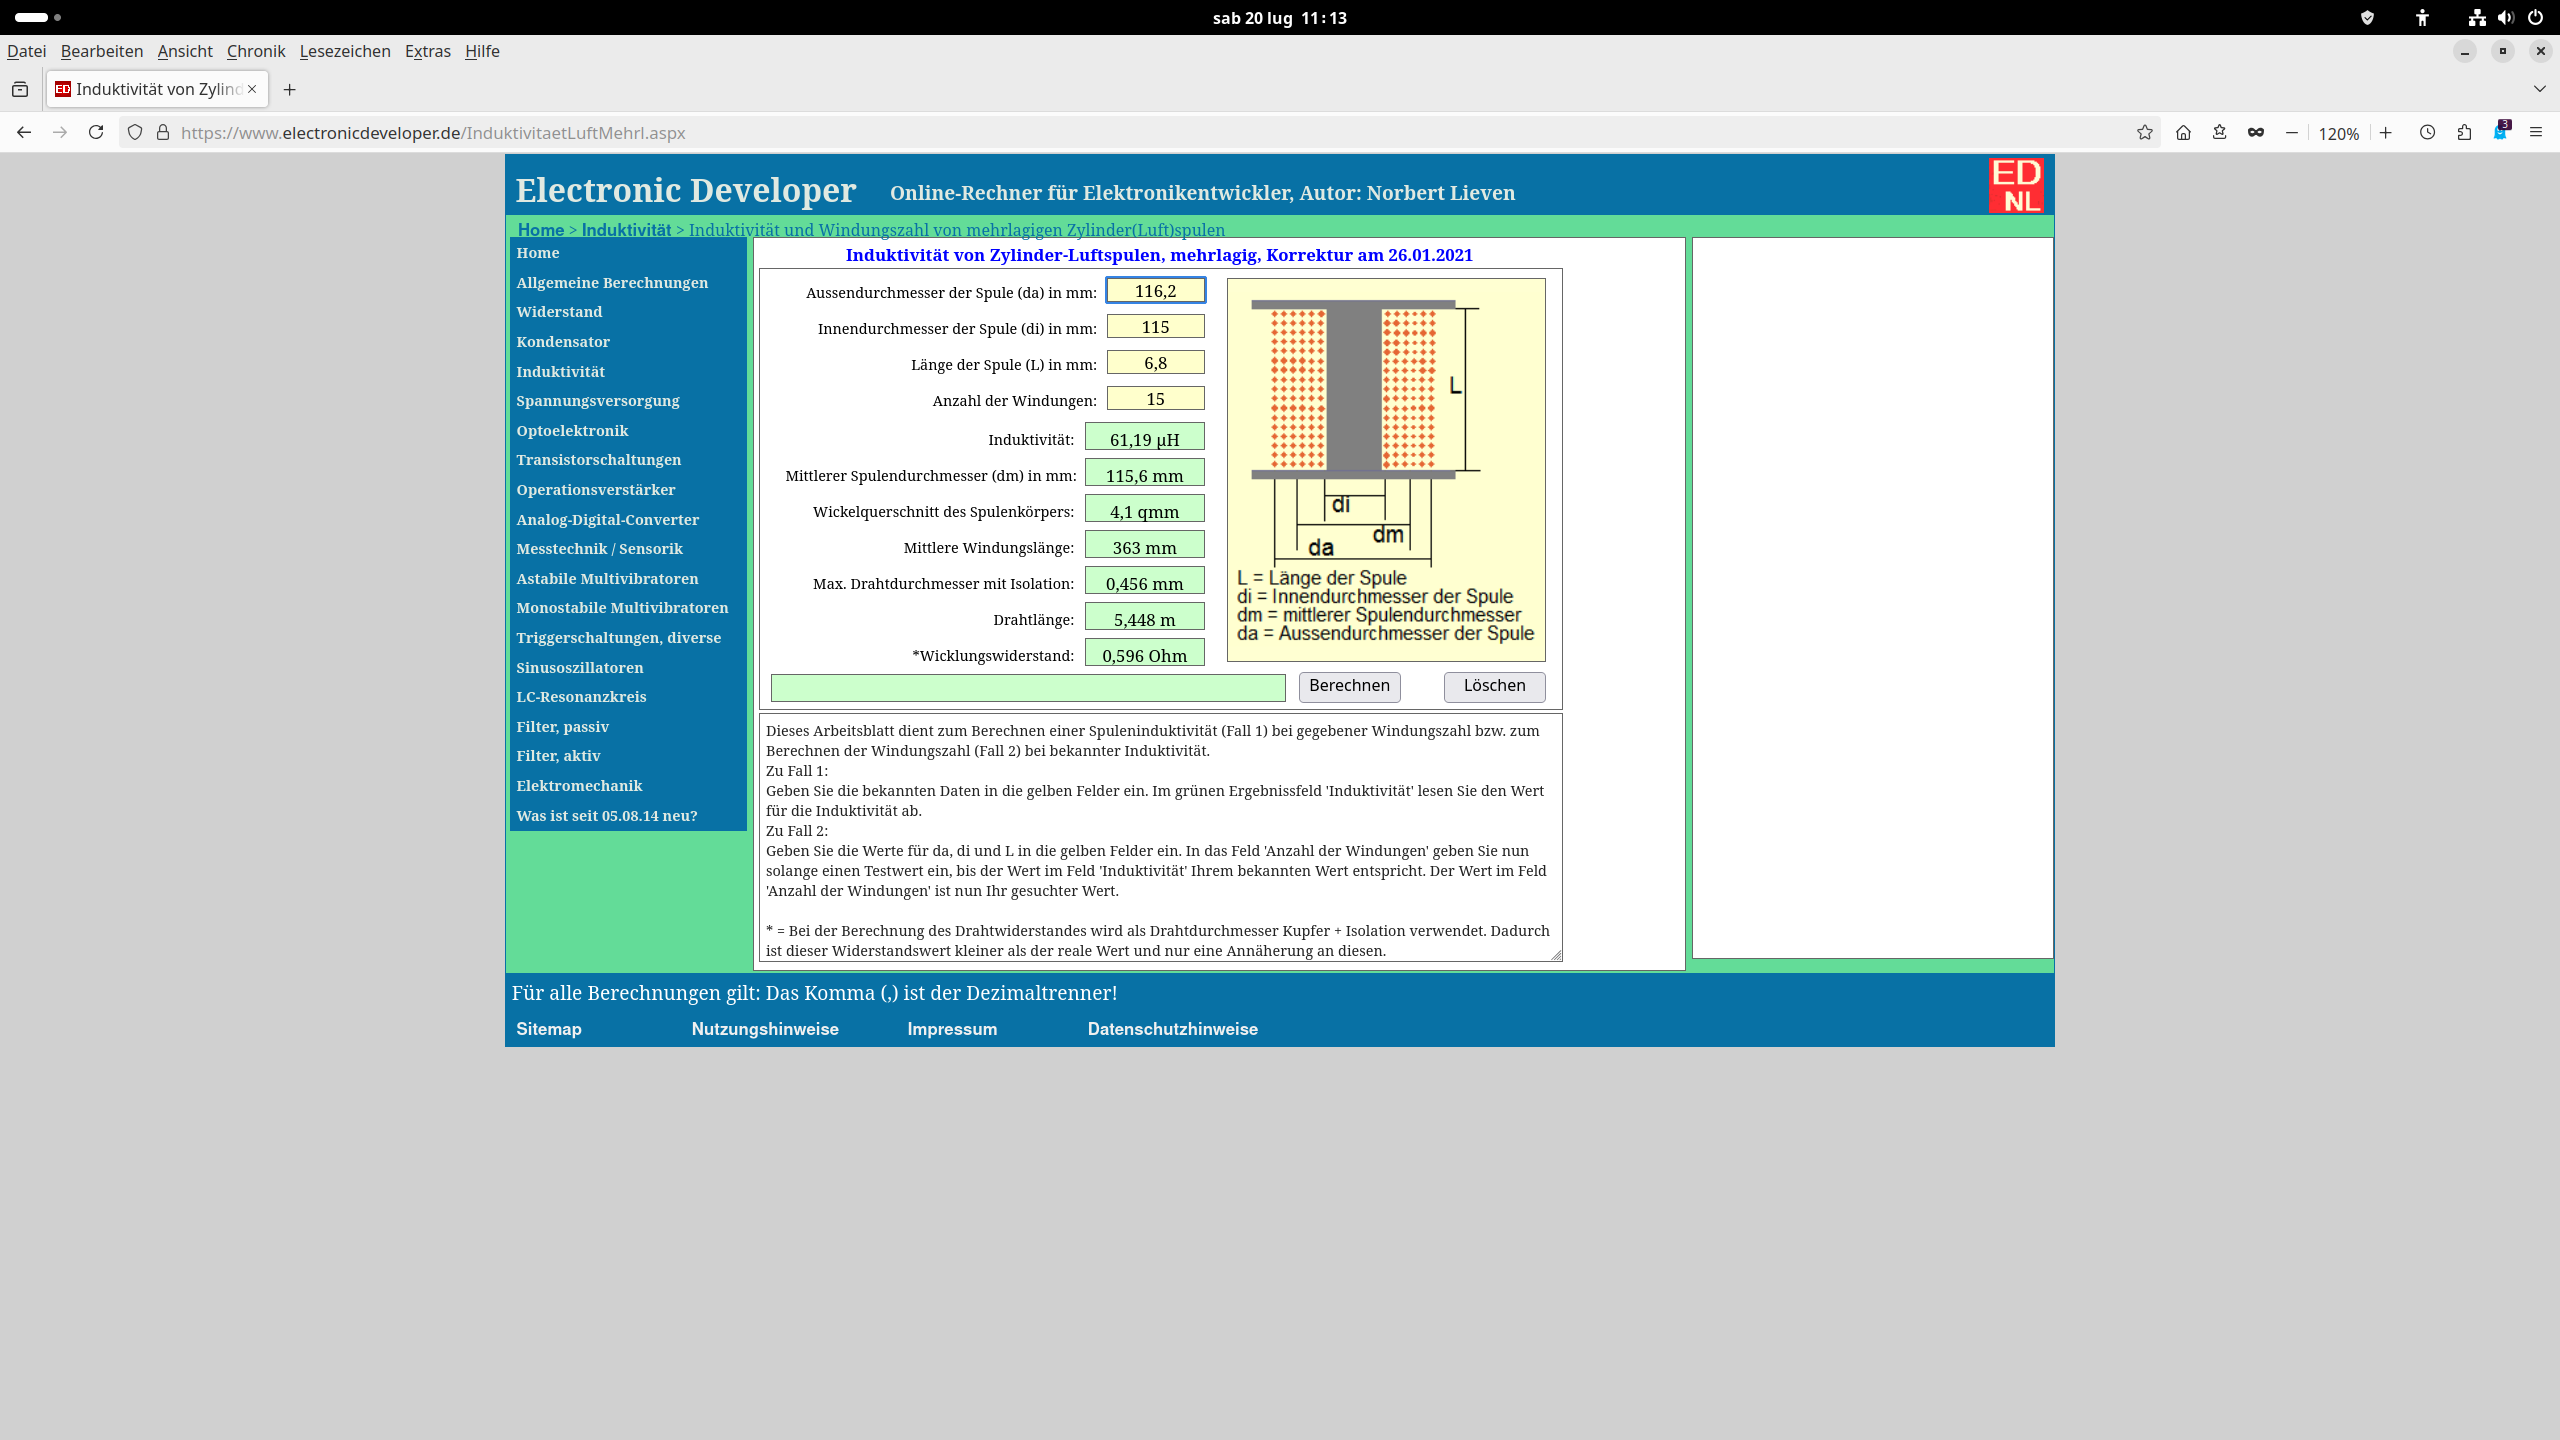The image size is (2560, 1440).
Task: Click the Löschen button
Action: (1494, 686)
